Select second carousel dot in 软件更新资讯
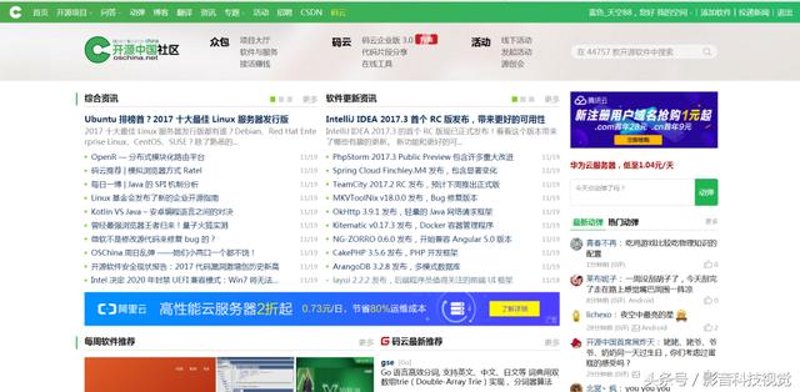The image size is (800, 392). [x=523, y=99]
